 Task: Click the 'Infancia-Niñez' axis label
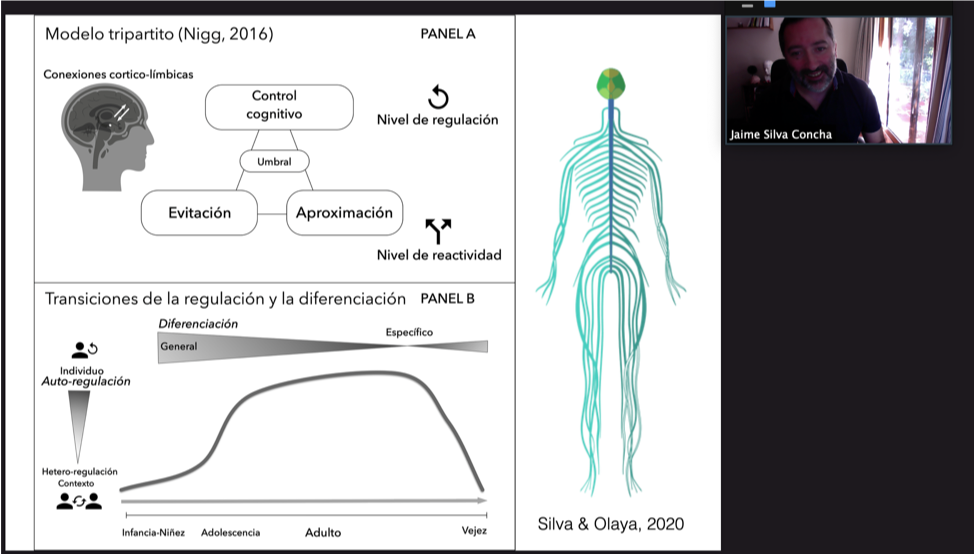(153, 532)
